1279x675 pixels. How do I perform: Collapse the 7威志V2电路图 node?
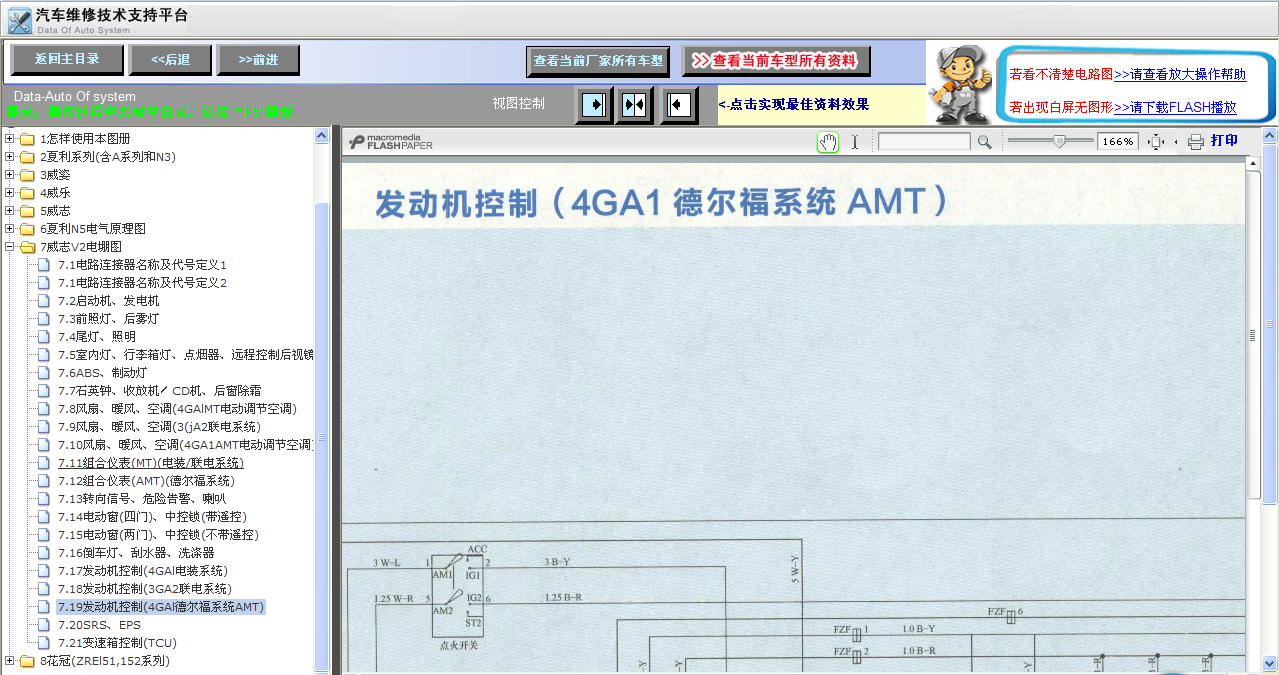click(10, 247)
